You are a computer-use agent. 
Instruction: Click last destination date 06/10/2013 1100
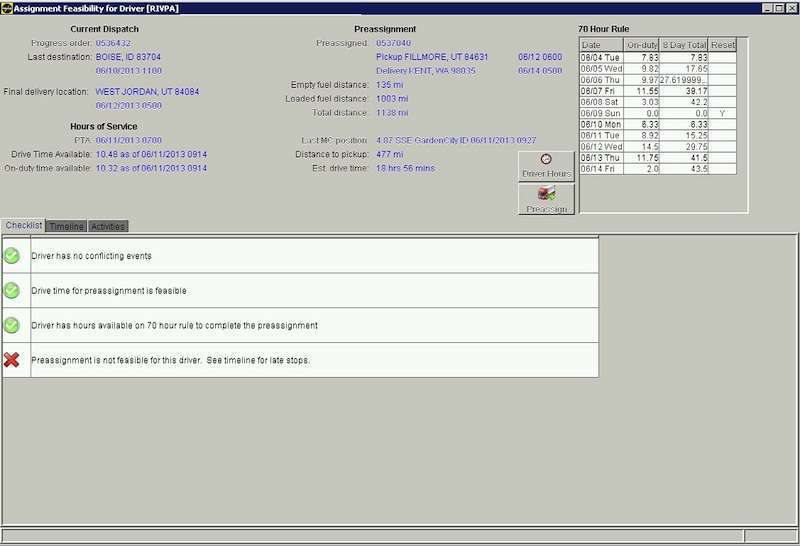[129, 71]
